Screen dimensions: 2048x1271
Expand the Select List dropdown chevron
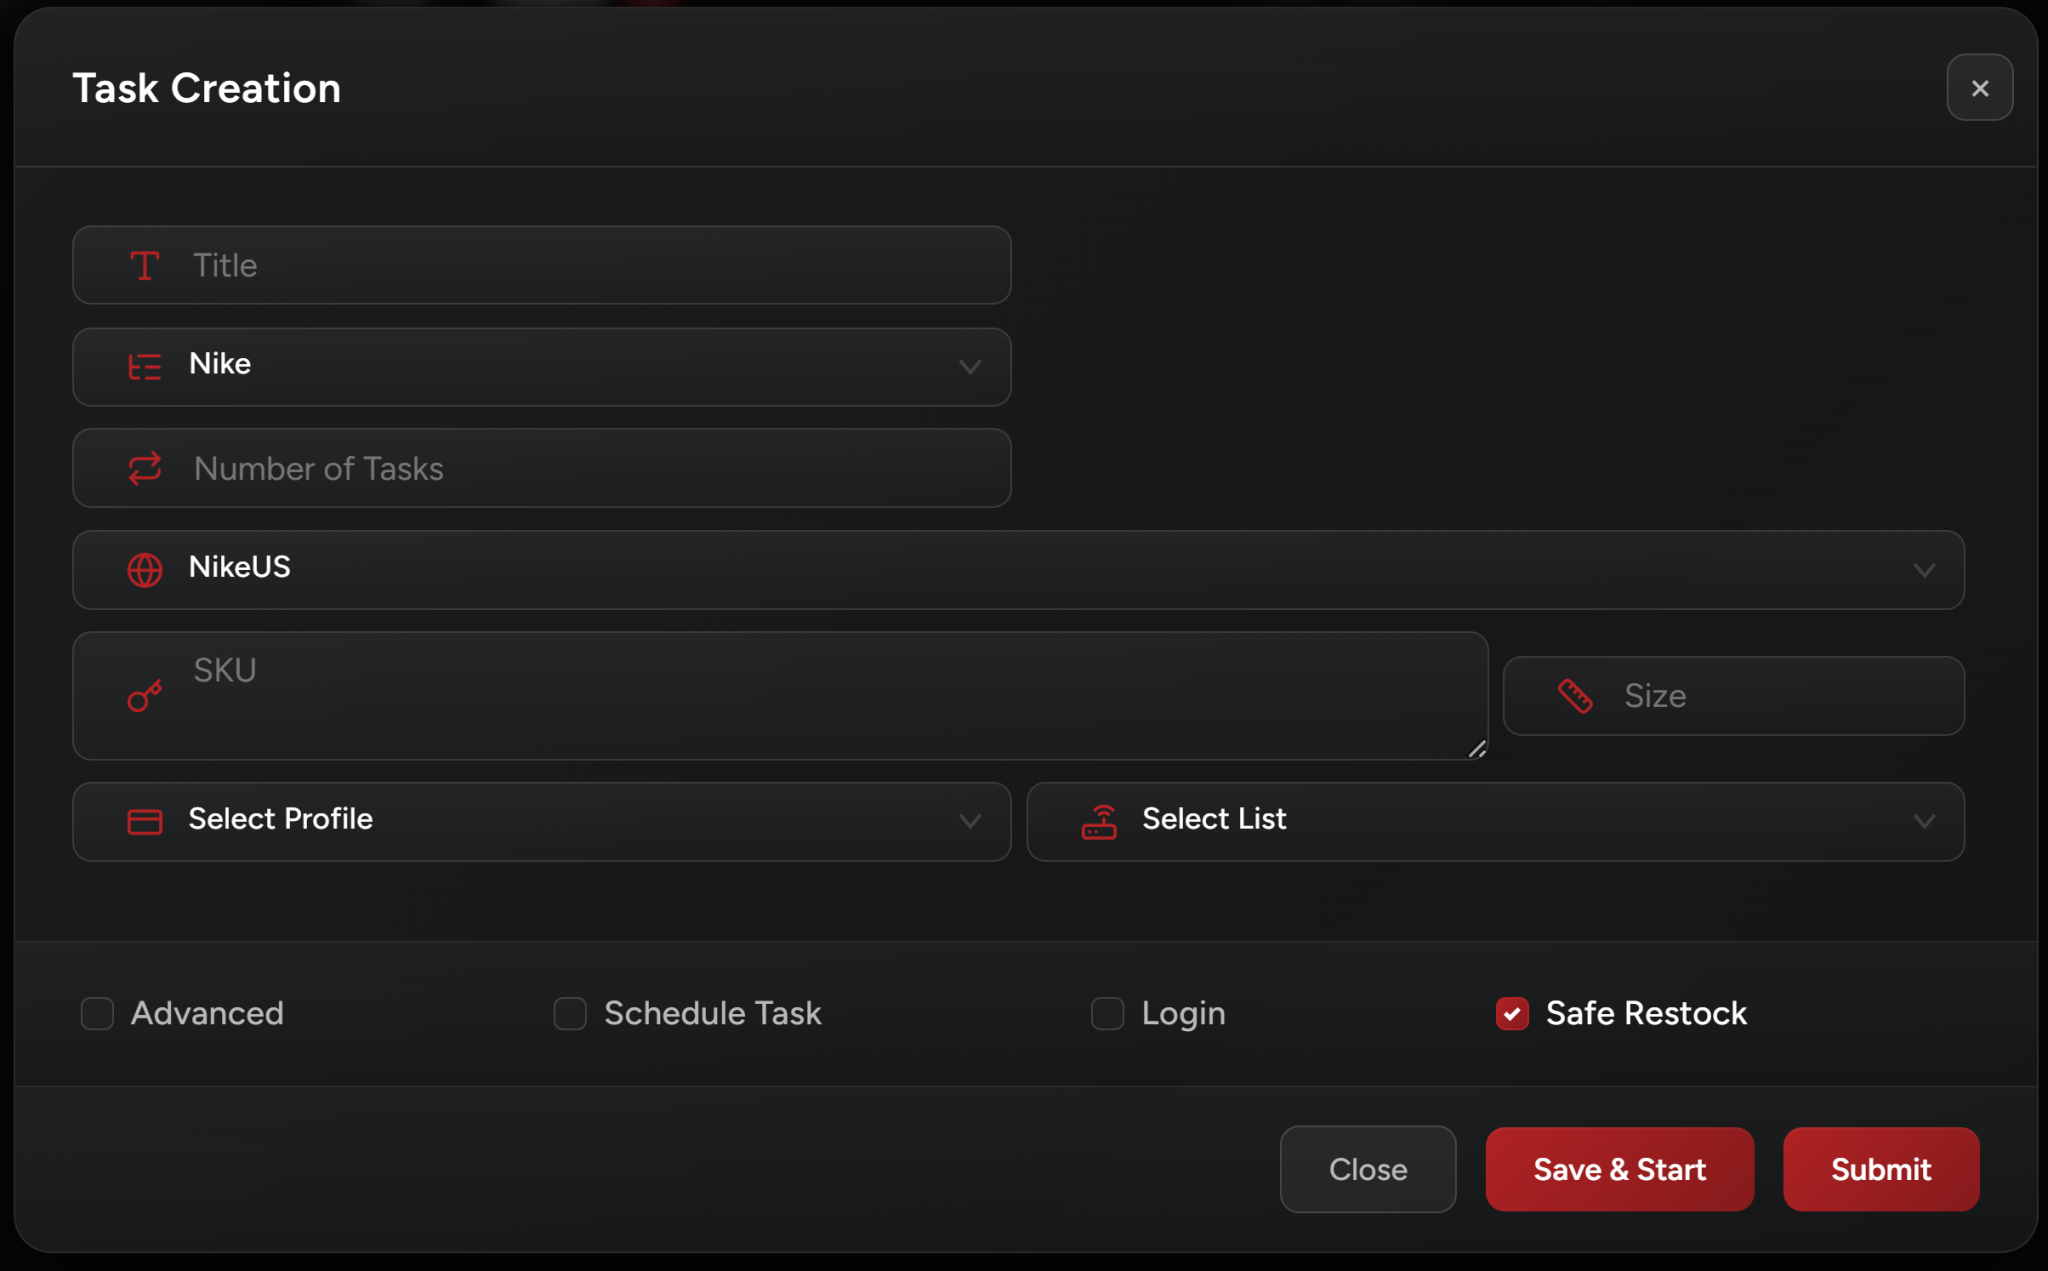pyautogui.click(x=1924, y=822)
